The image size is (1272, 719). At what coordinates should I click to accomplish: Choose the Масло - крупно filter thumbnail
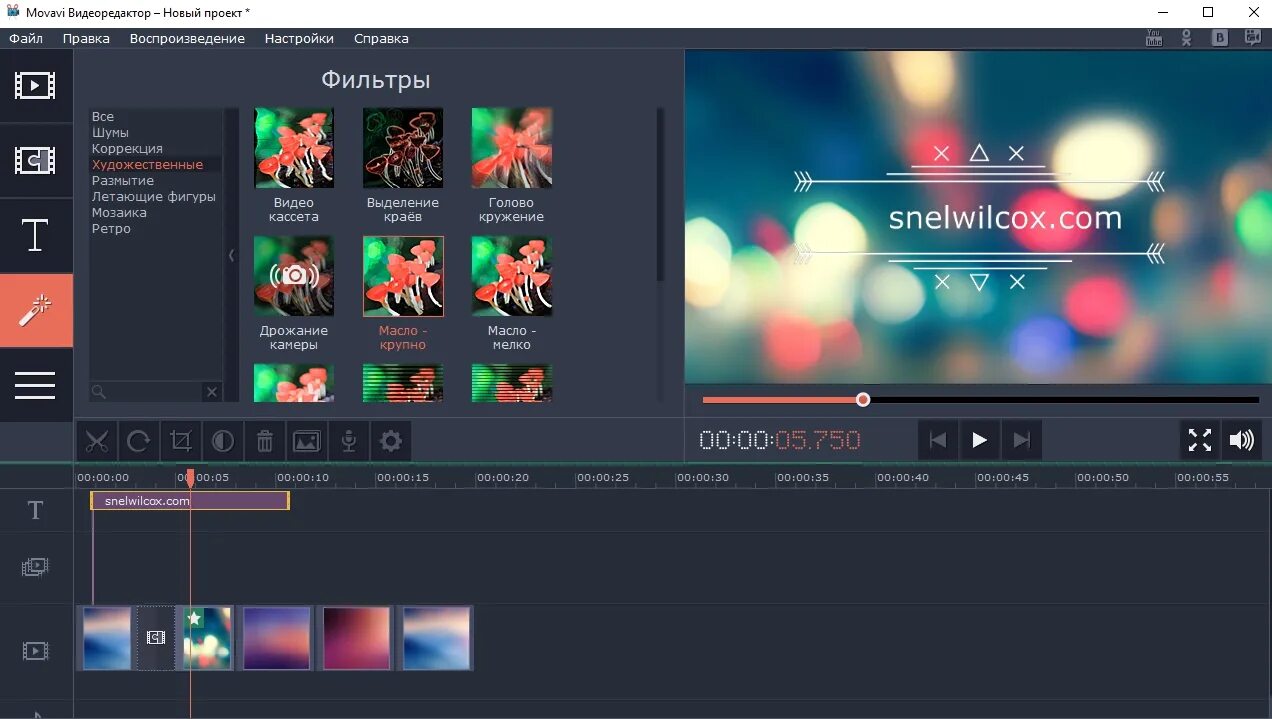click(403, 276)
